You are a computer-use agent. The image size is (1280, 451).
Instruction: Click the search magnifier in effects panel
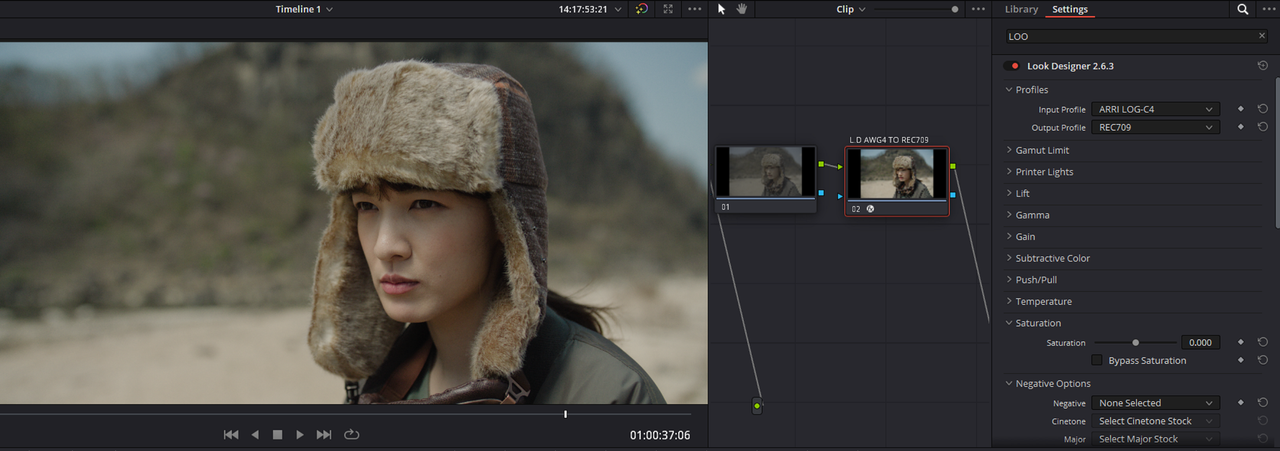coord(1243,9)
